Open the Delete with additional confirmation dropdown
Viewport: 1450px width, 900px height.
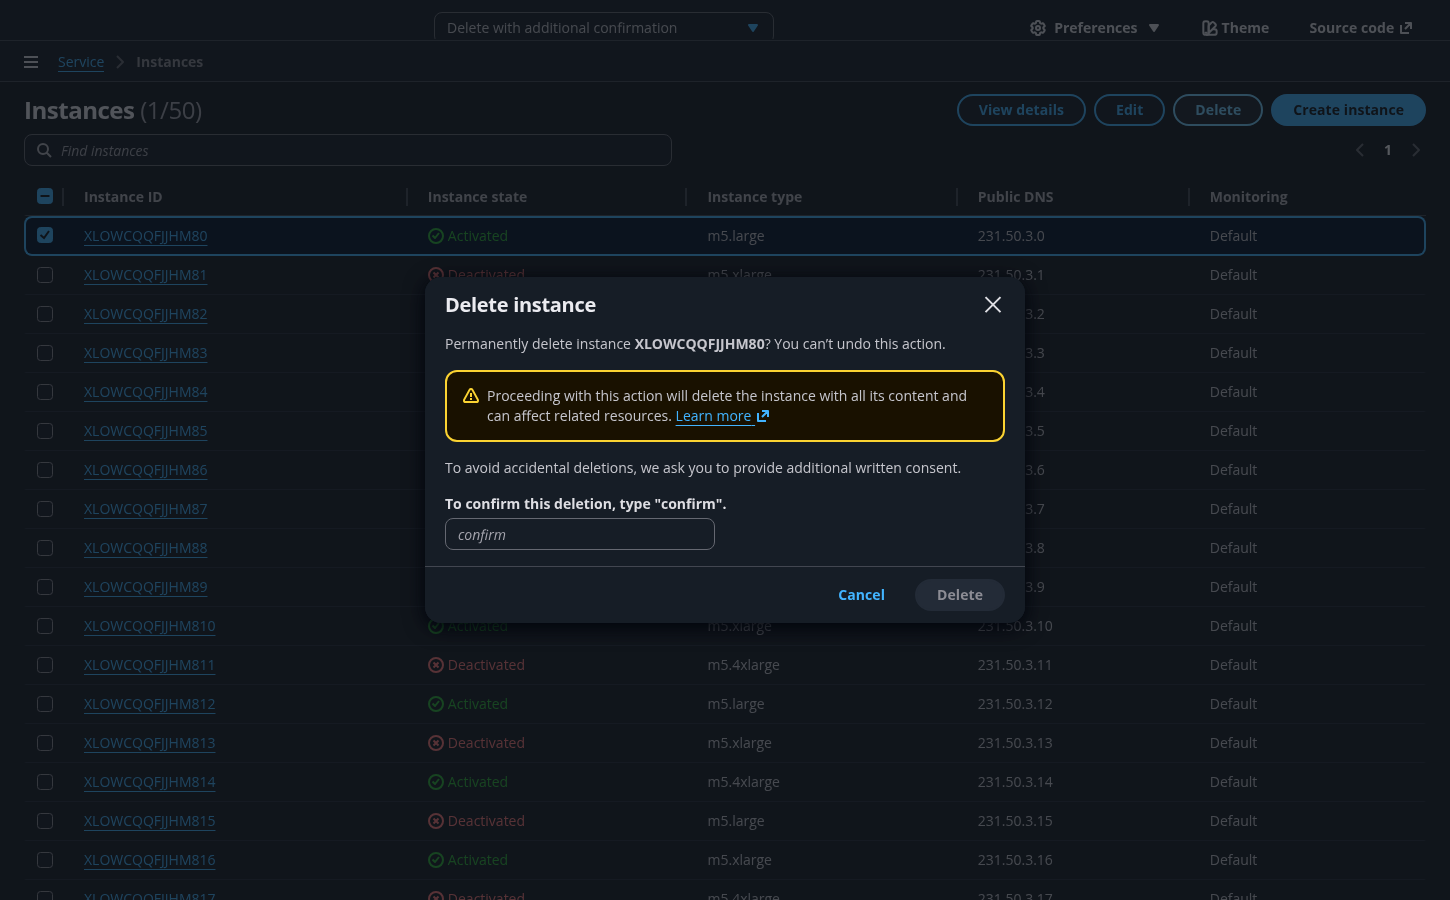coord(603,28)
